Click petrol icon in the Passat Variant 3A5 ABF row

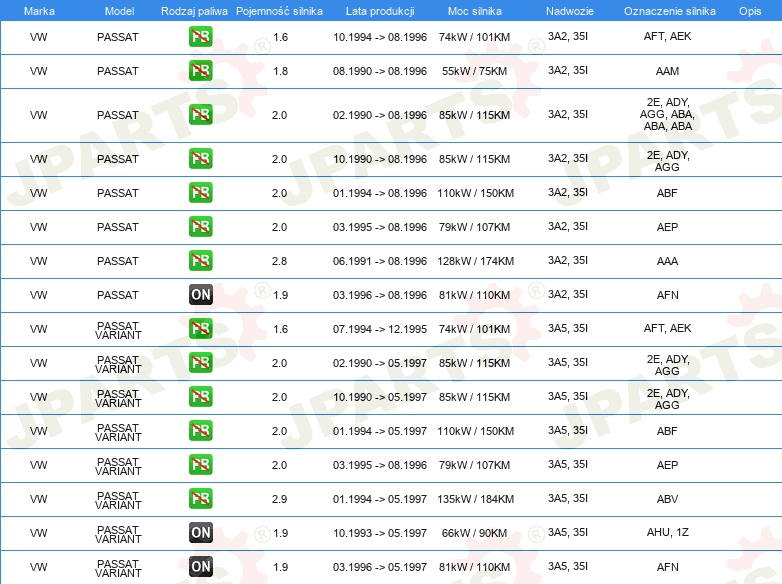coord(200,430)
